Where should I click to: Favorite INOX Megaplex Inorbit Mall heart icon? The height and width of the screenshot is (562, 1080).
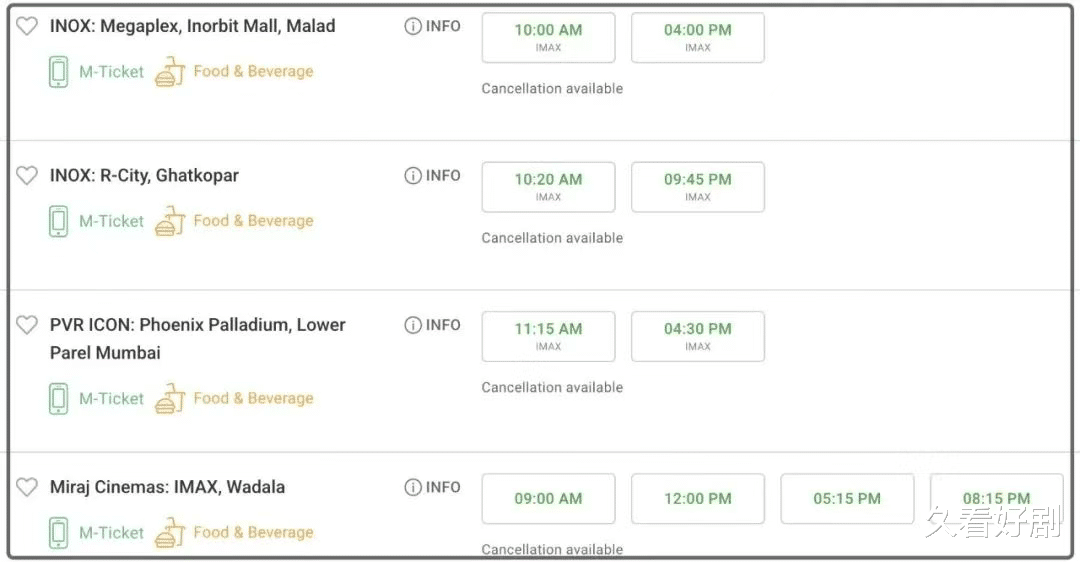coord(27,26)
